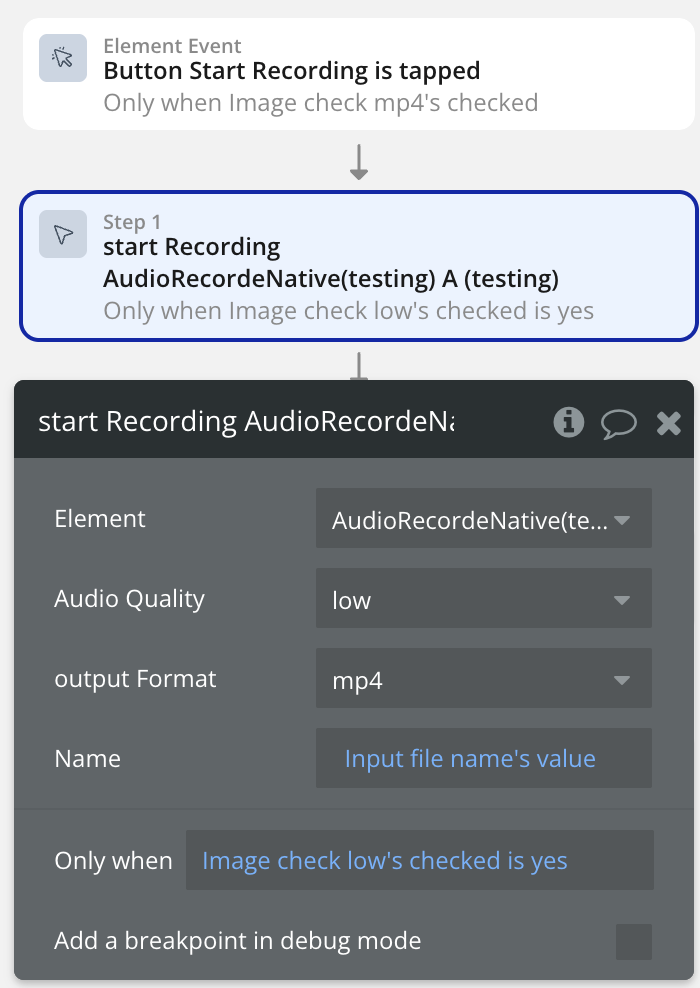Image resolution: width=700 pixels, height=988 pixels.
Task: Open the comment speech bubble icon
Action: [x=619, y=423]
